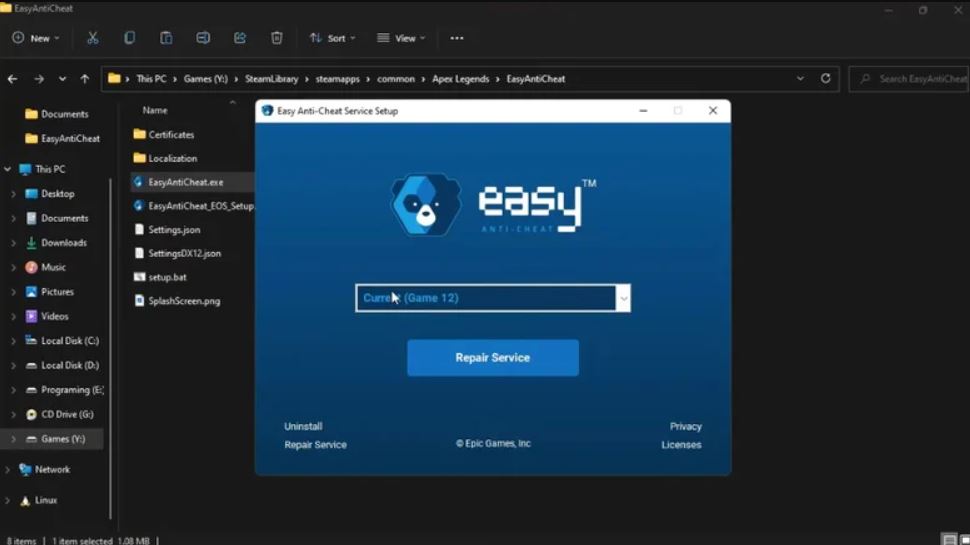Click the Share icon in Explorer toolbar
Screen dimensions: 970x545
point(240,38)
